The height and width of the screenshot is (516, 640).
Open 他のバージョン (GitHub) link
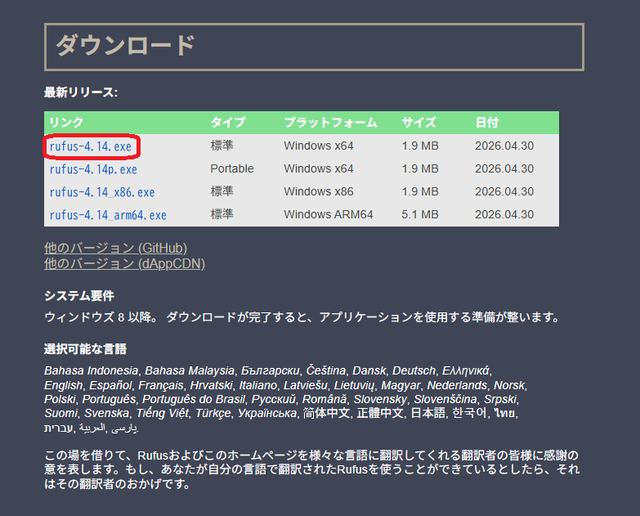tap(116, 248)
